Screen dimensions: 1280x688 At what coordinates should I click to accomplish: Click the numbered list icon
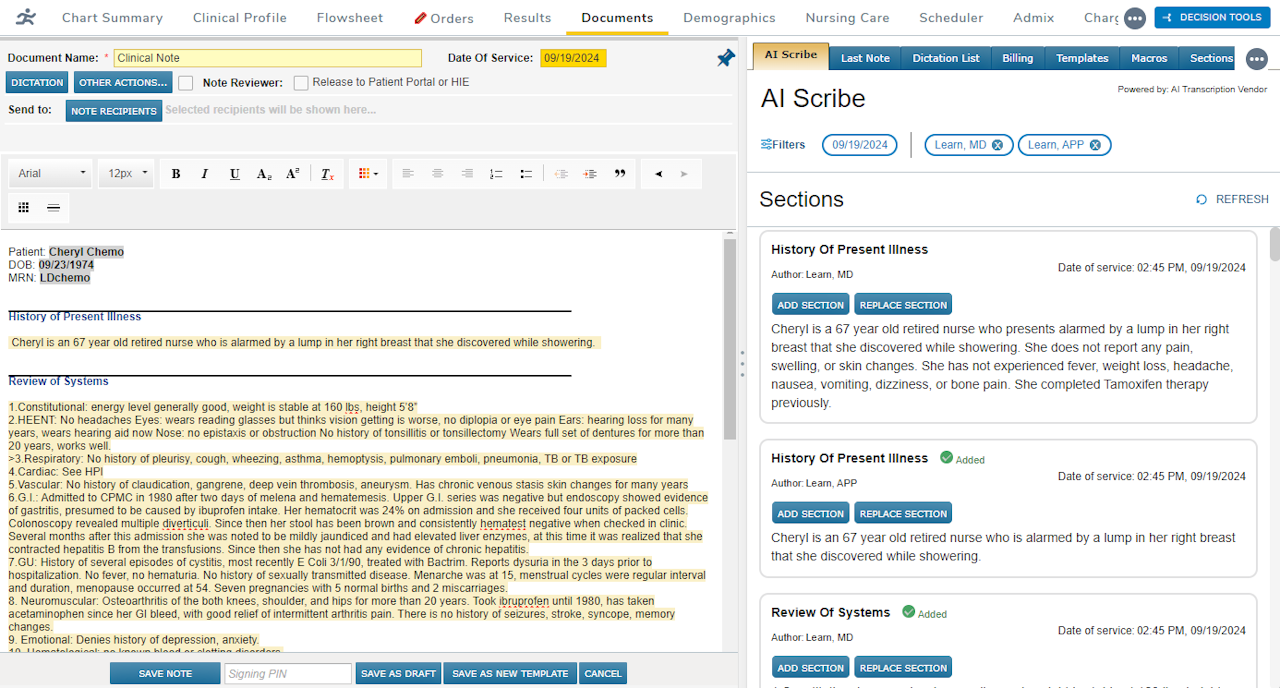(495, 173)
